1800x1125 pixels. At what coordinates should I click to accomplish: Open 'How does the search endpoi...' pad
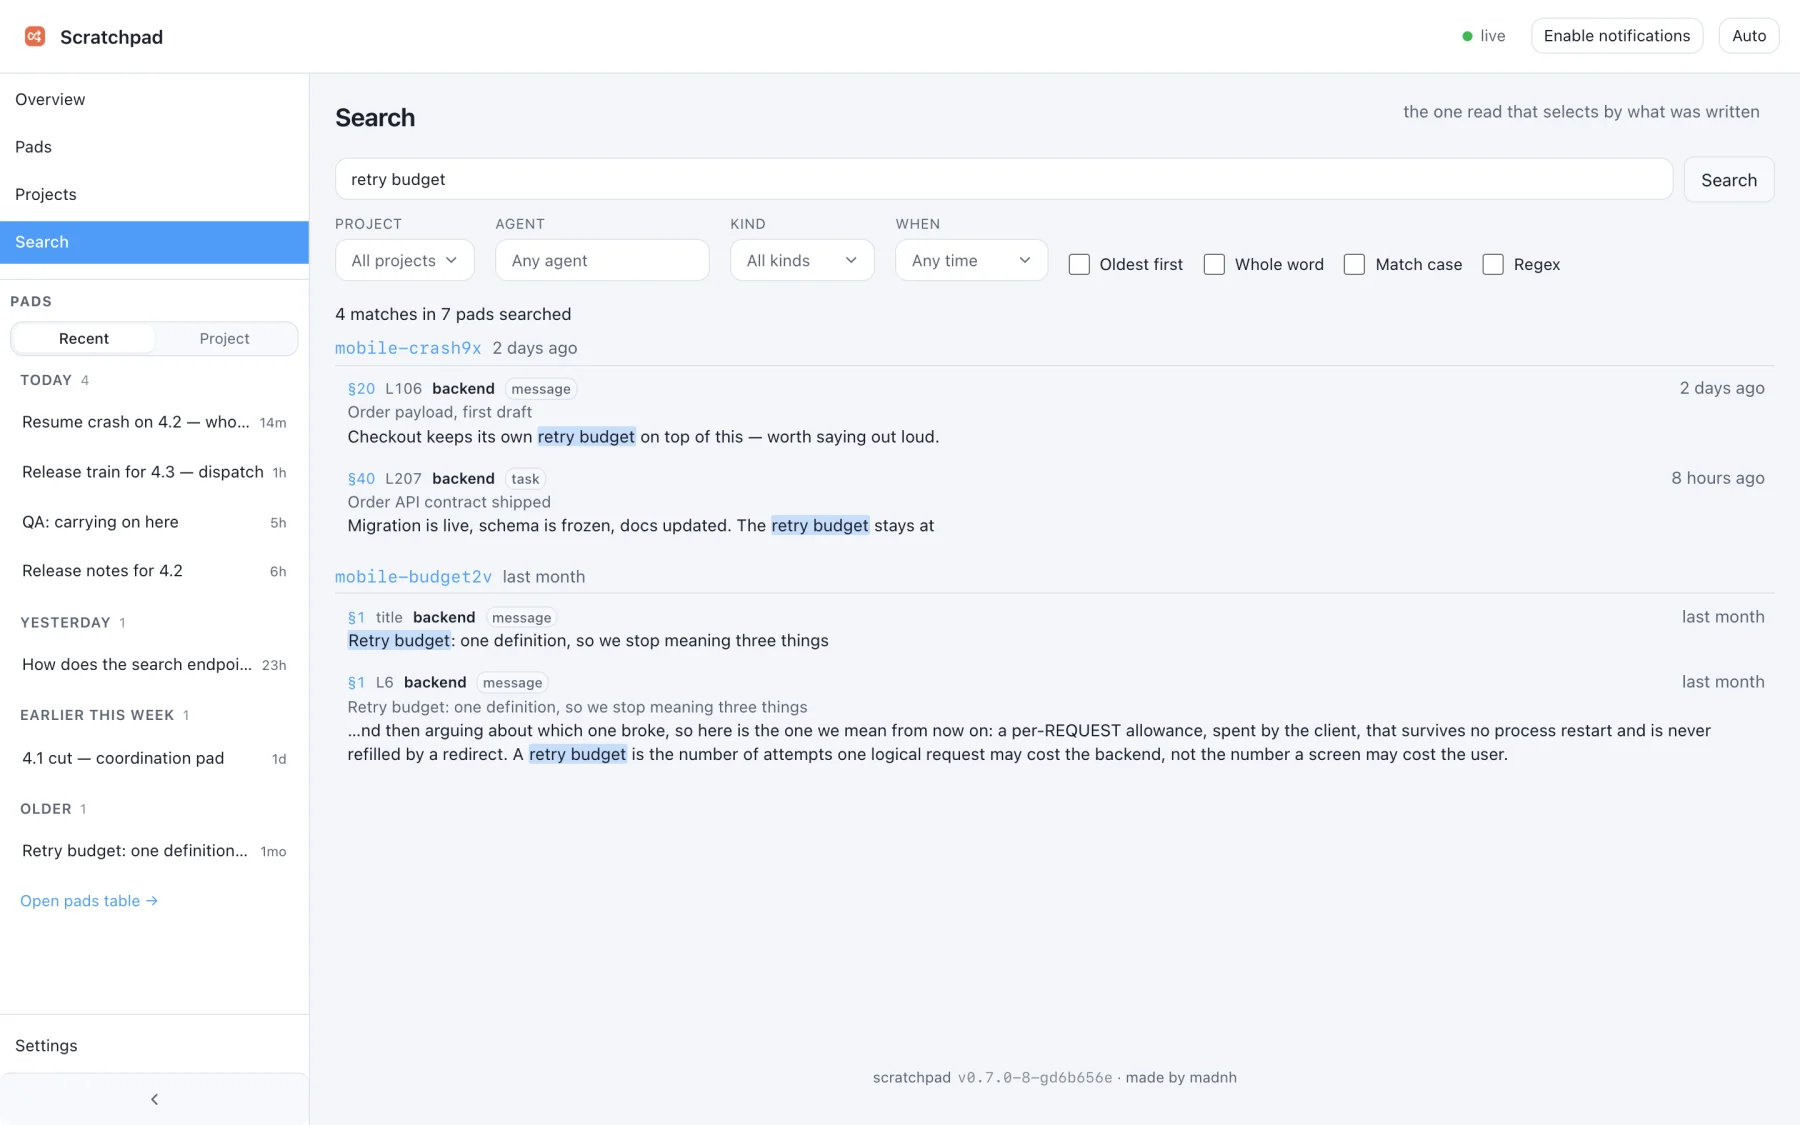154,664
